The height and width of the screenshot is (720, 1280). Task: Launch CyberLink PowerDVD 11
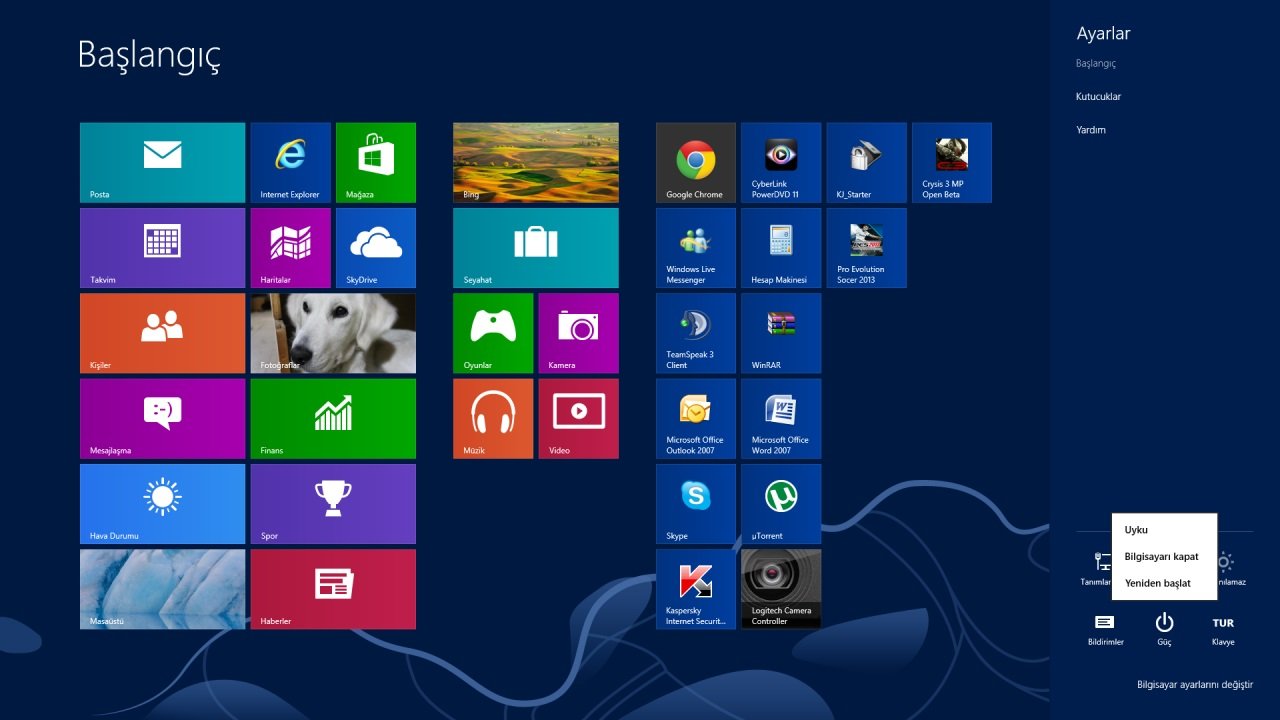[781, 163]
